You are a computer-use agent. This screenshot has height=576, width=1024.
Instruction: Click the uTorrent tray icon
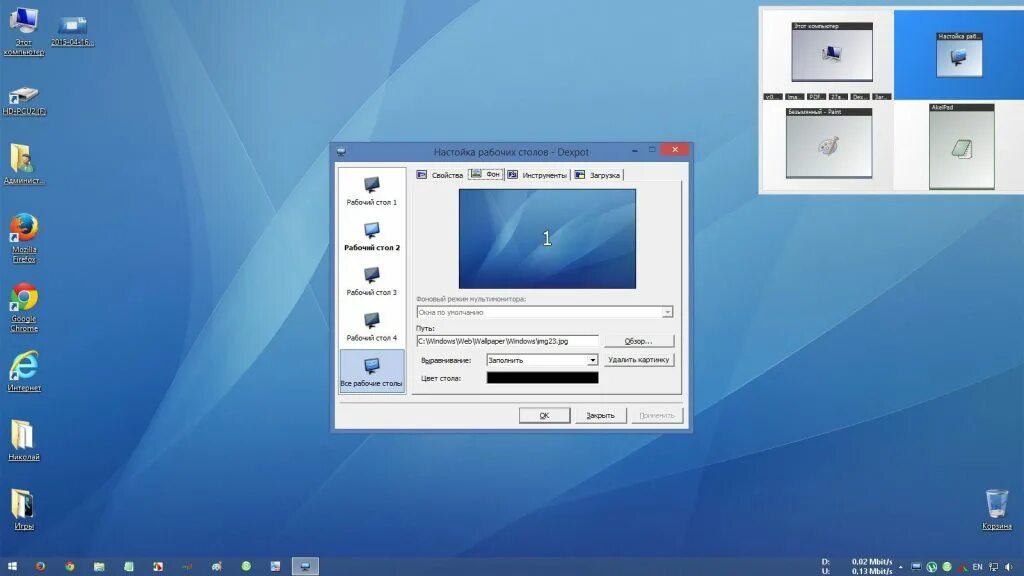(x=932, y=567)
